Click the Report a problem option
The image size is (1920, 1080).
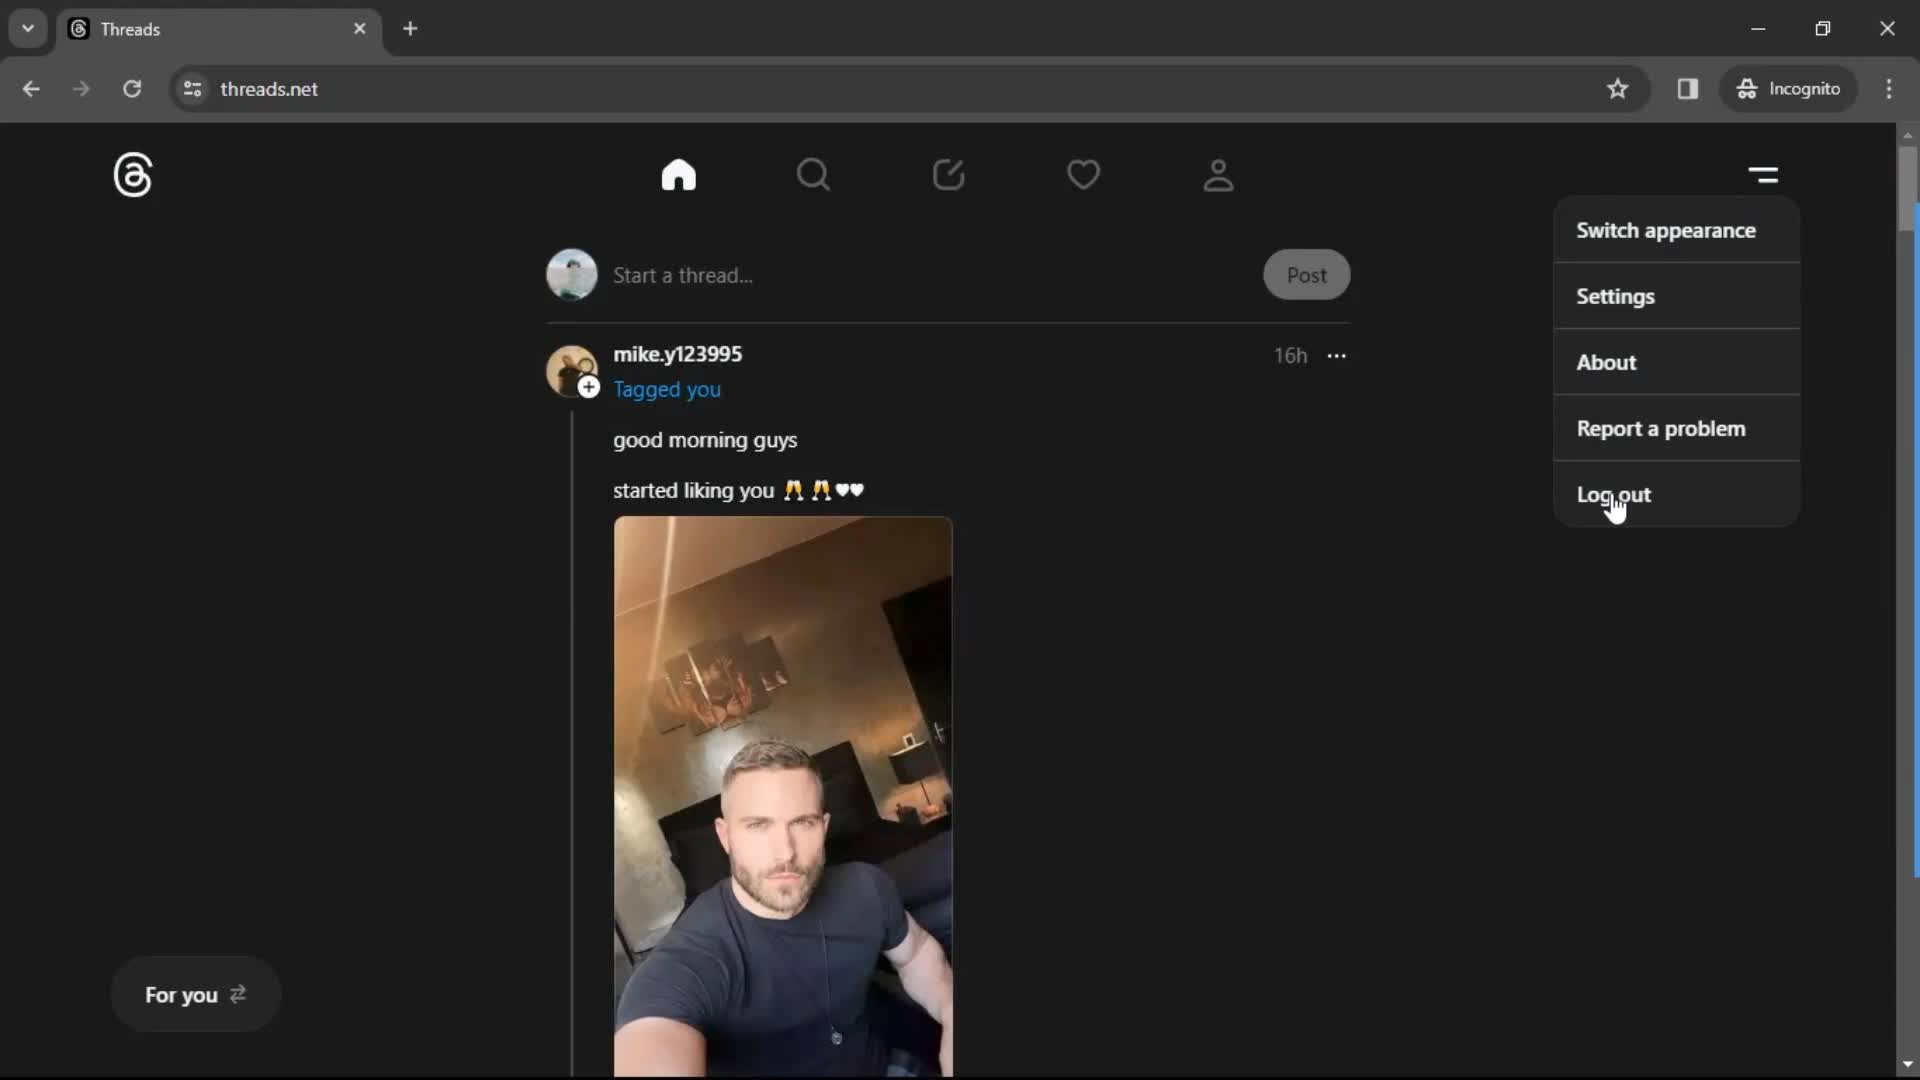[x=1662, y=429]
